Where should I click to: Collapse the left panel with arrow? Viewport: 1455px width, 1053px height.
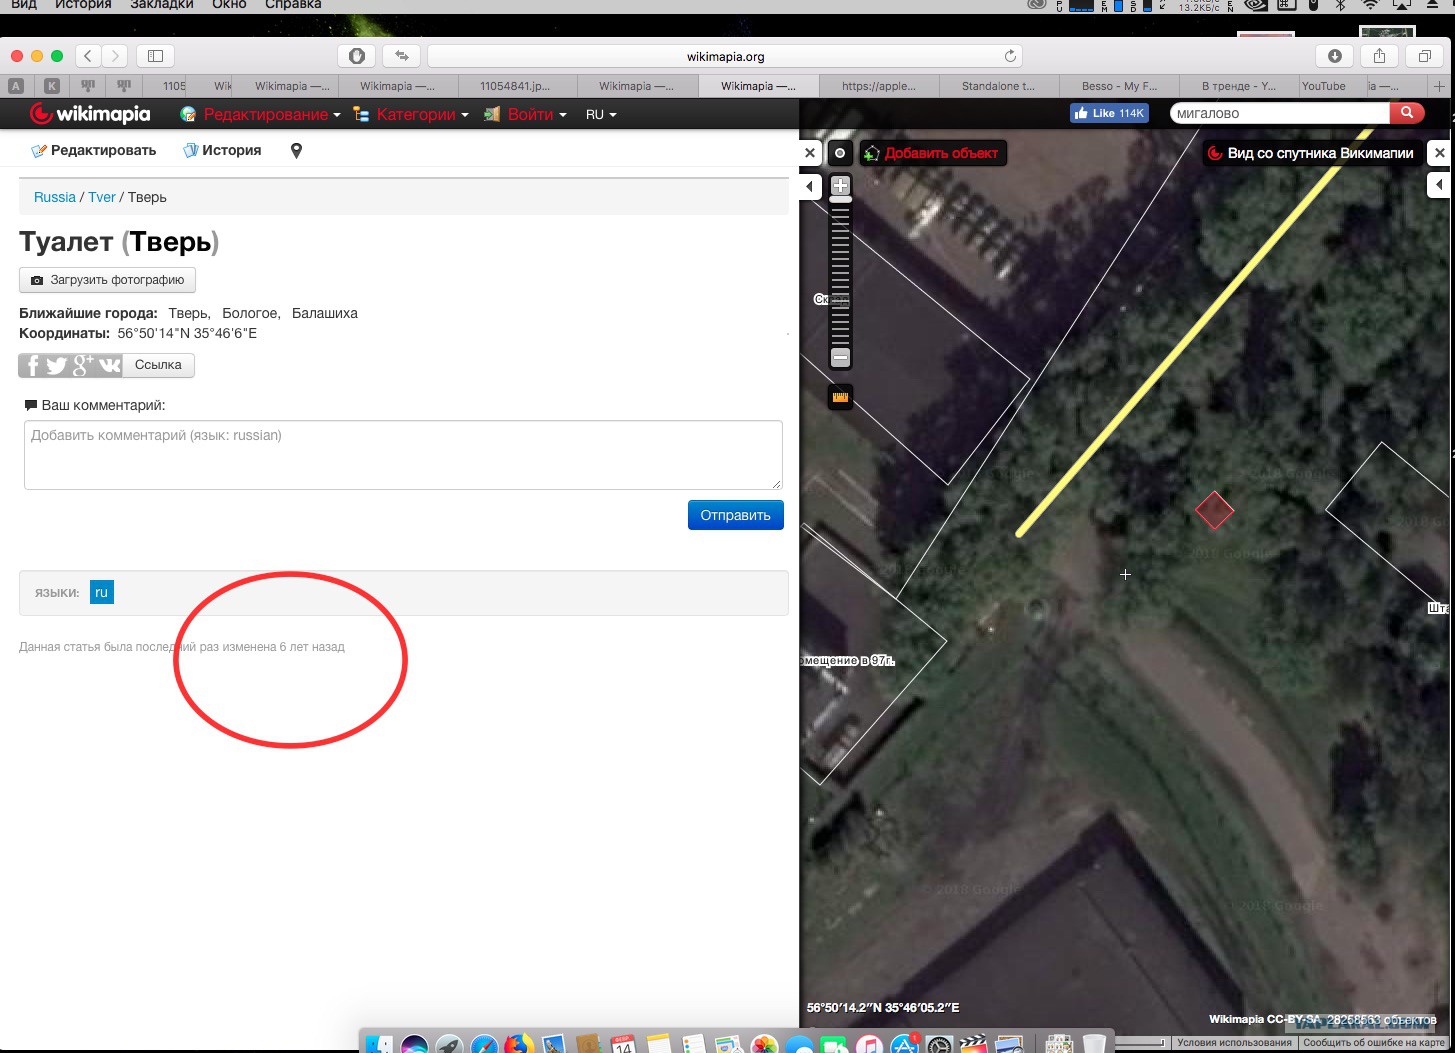810,186
